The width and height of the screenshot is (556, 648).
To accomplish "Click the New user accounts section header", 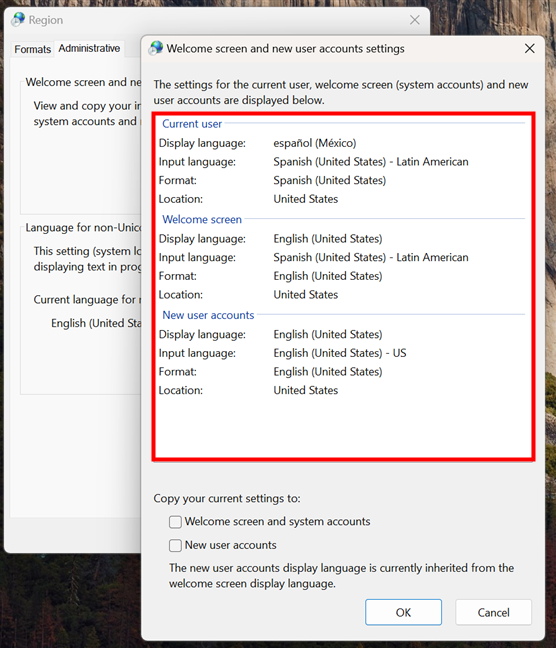I will pos(208,315).
